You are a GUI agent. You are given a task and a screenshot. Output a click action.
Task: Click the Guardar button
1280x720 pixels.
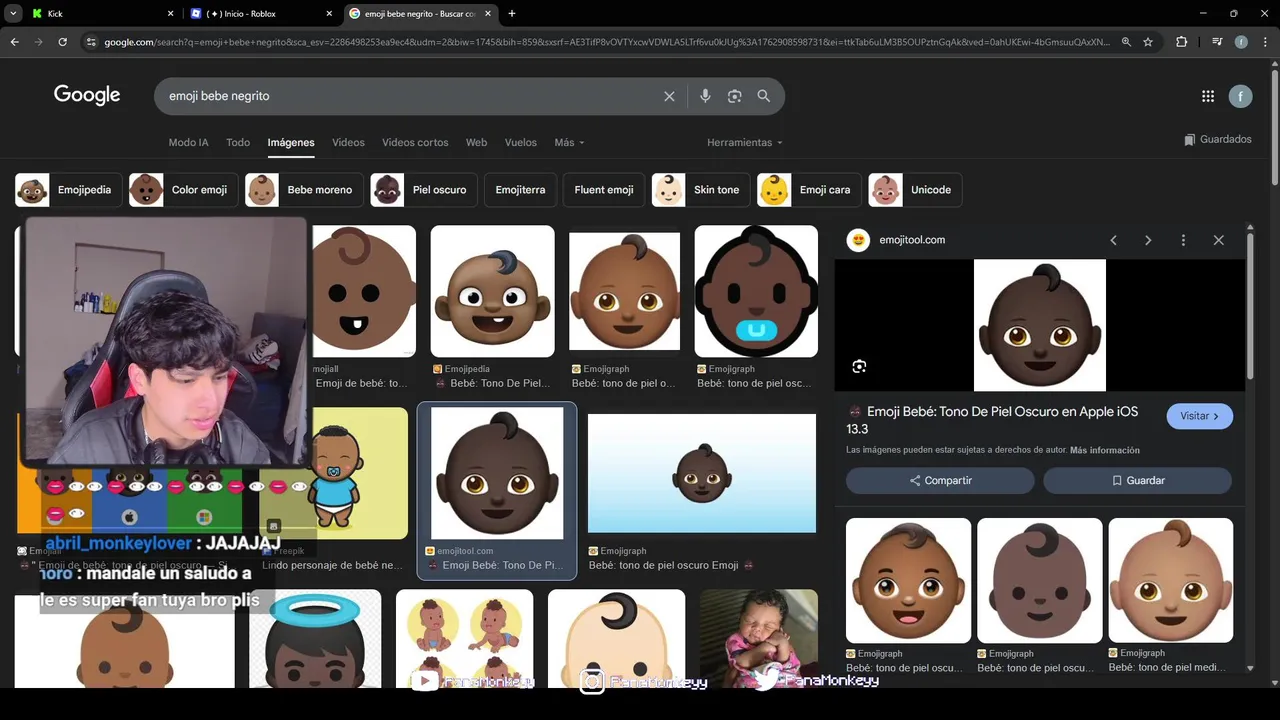[x=1137, y=481]
